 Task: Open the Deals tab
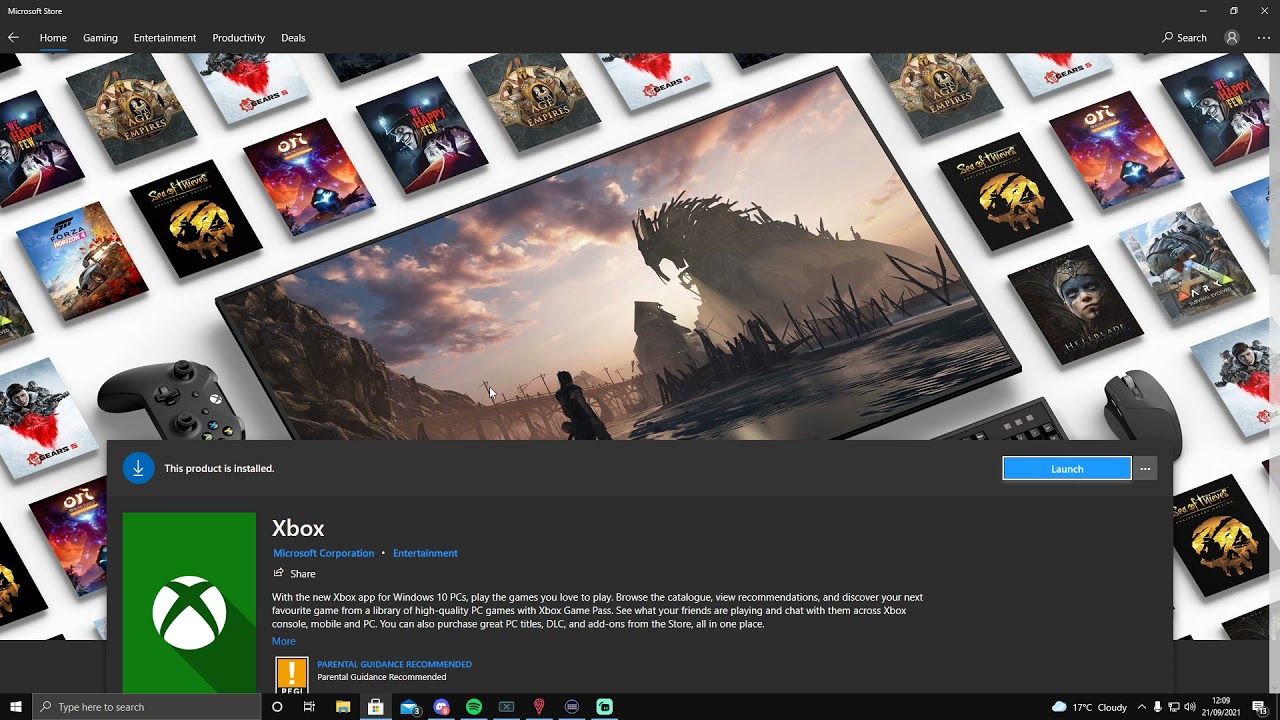coord(293,38)
